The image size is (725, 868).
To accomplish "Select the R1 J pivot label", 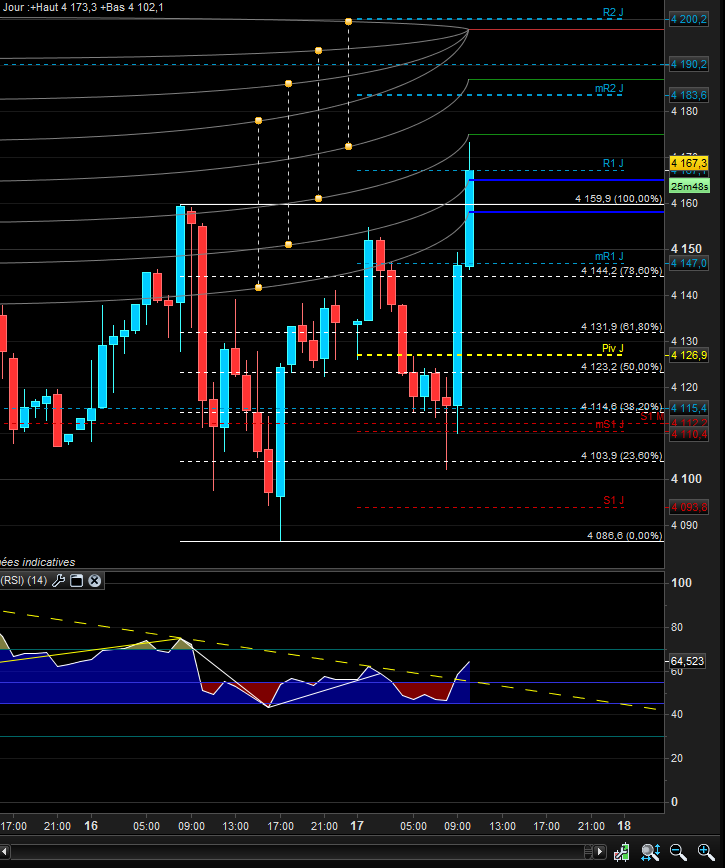I will tap(613, 163).
